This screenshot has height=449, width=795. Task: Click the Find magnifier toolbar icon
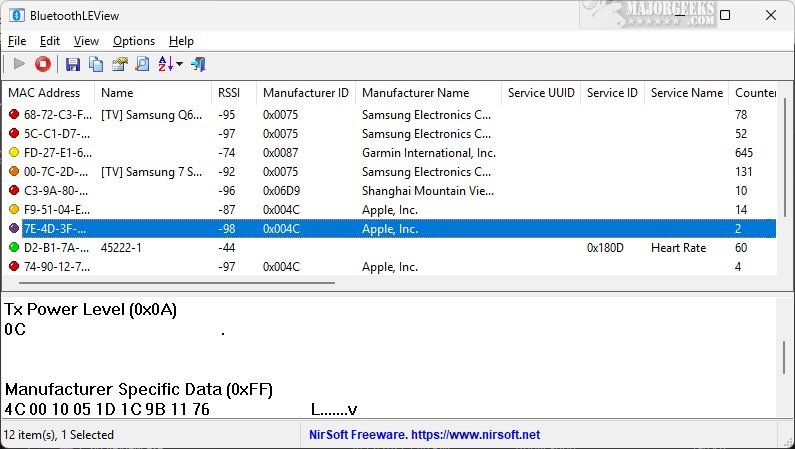point(142,64)
